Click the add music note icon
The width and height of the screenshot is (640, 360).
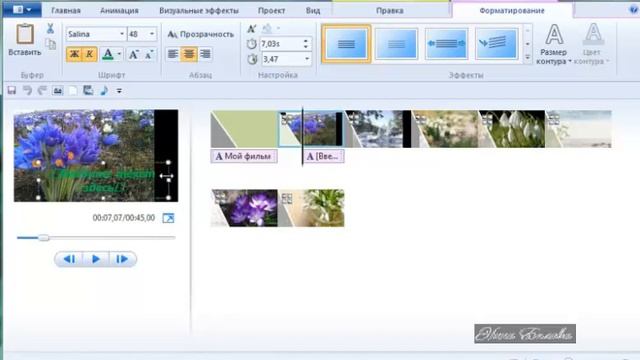[104, 91]
